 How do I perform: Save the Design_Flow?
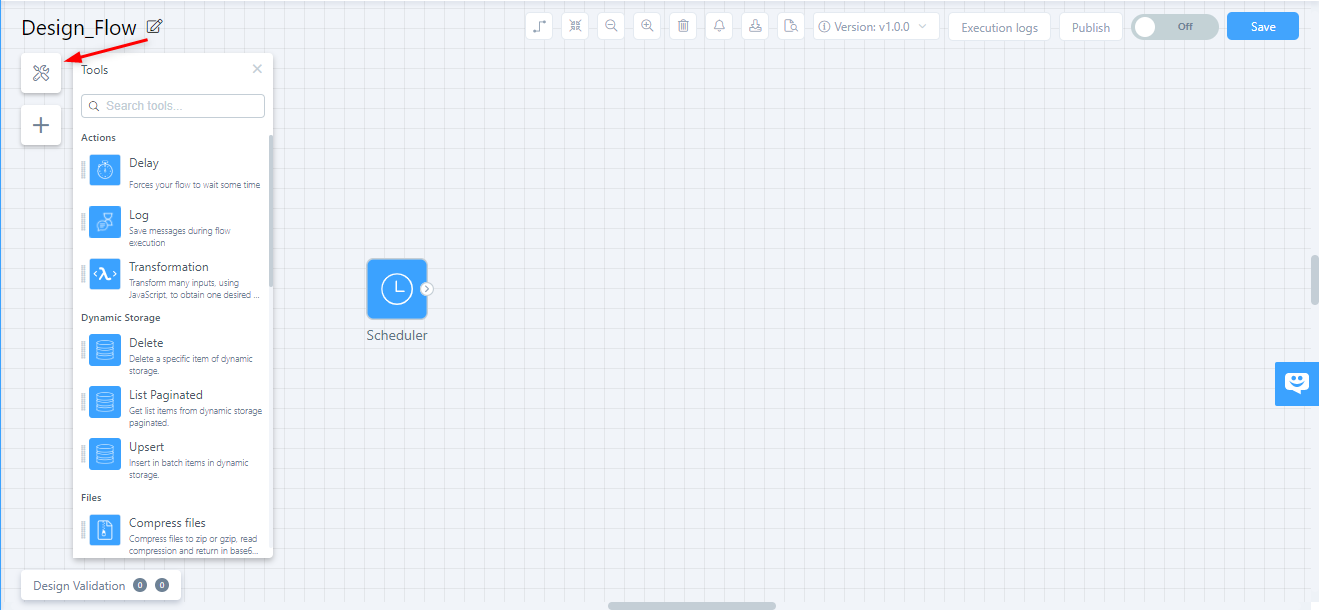tap(1262, 26)
